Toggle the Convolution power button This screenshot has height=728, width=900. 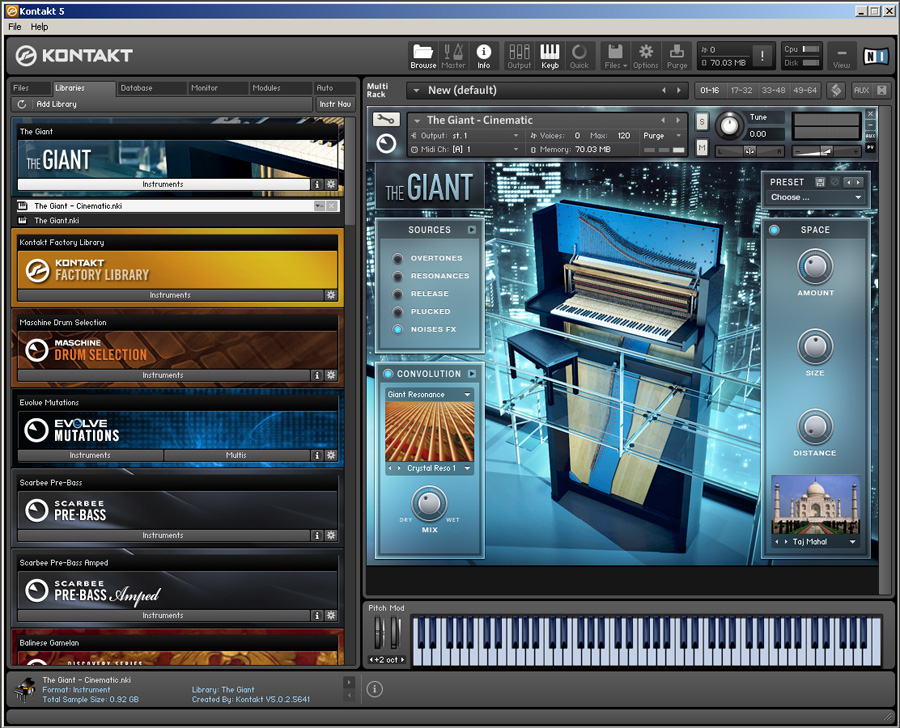coord(388,374)
